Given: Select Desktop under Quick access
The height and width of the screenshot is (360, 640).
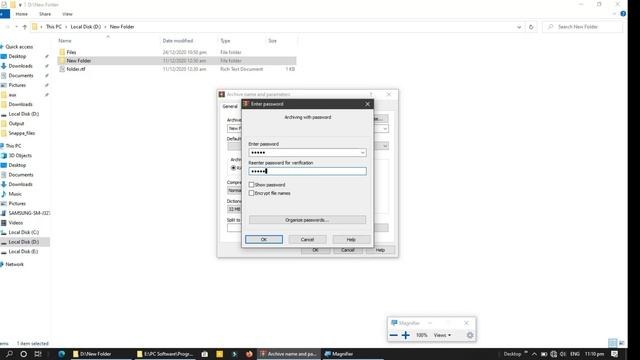Looking at the screenshot, I should pos(17,56).
